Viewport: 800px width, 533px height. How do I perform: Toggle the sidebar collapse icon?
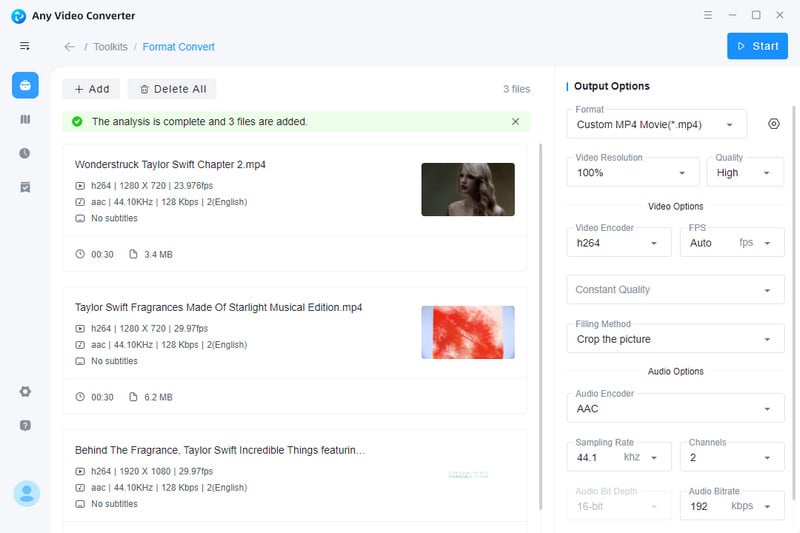[x=24, y=46]
